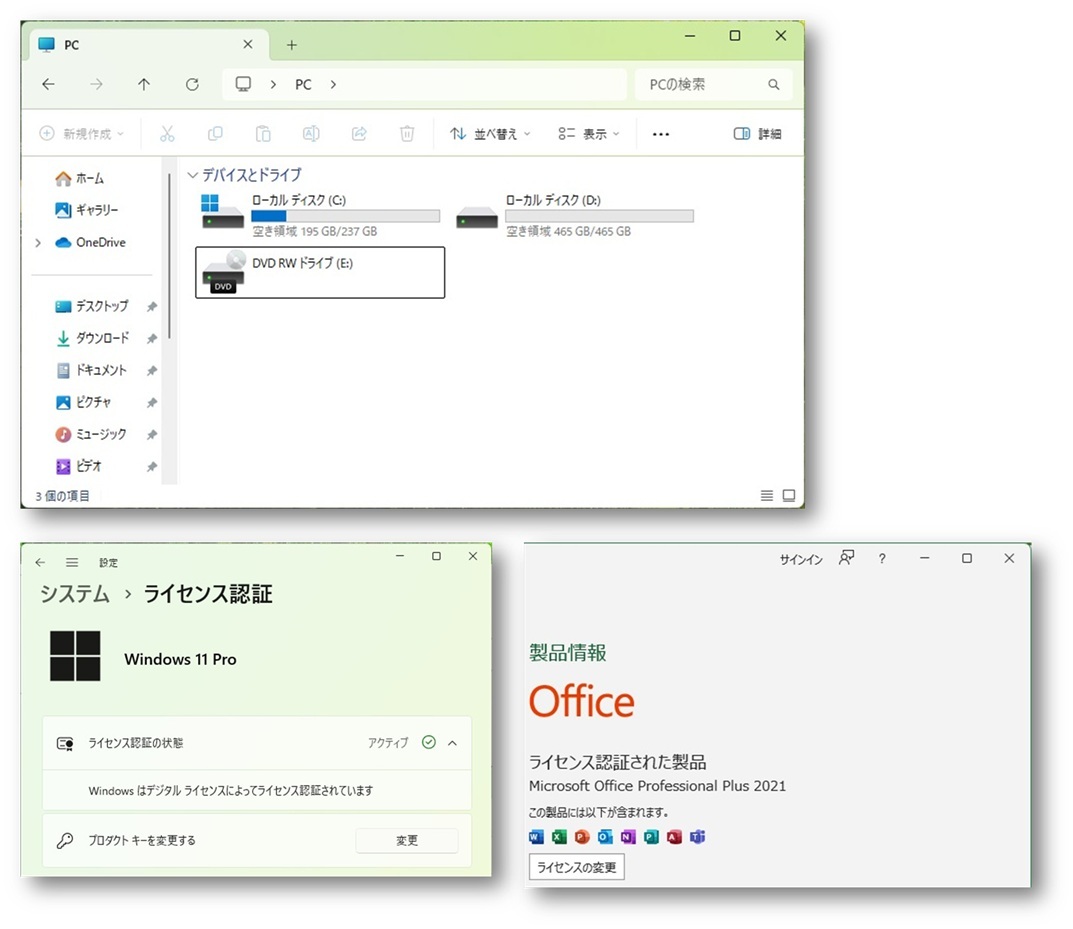Open the 表示 view dropdown
Viewport: 1073px width, 929px height.
[x=589, y=133]
